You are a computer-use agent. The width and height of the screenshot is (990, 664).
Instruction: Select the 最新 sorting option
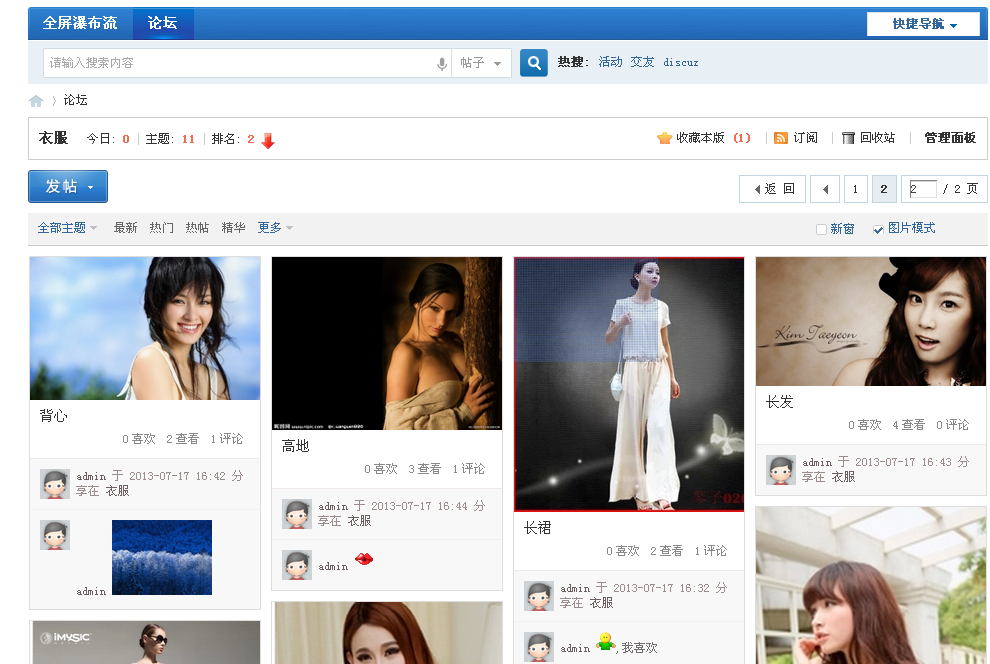click(124, 228)
